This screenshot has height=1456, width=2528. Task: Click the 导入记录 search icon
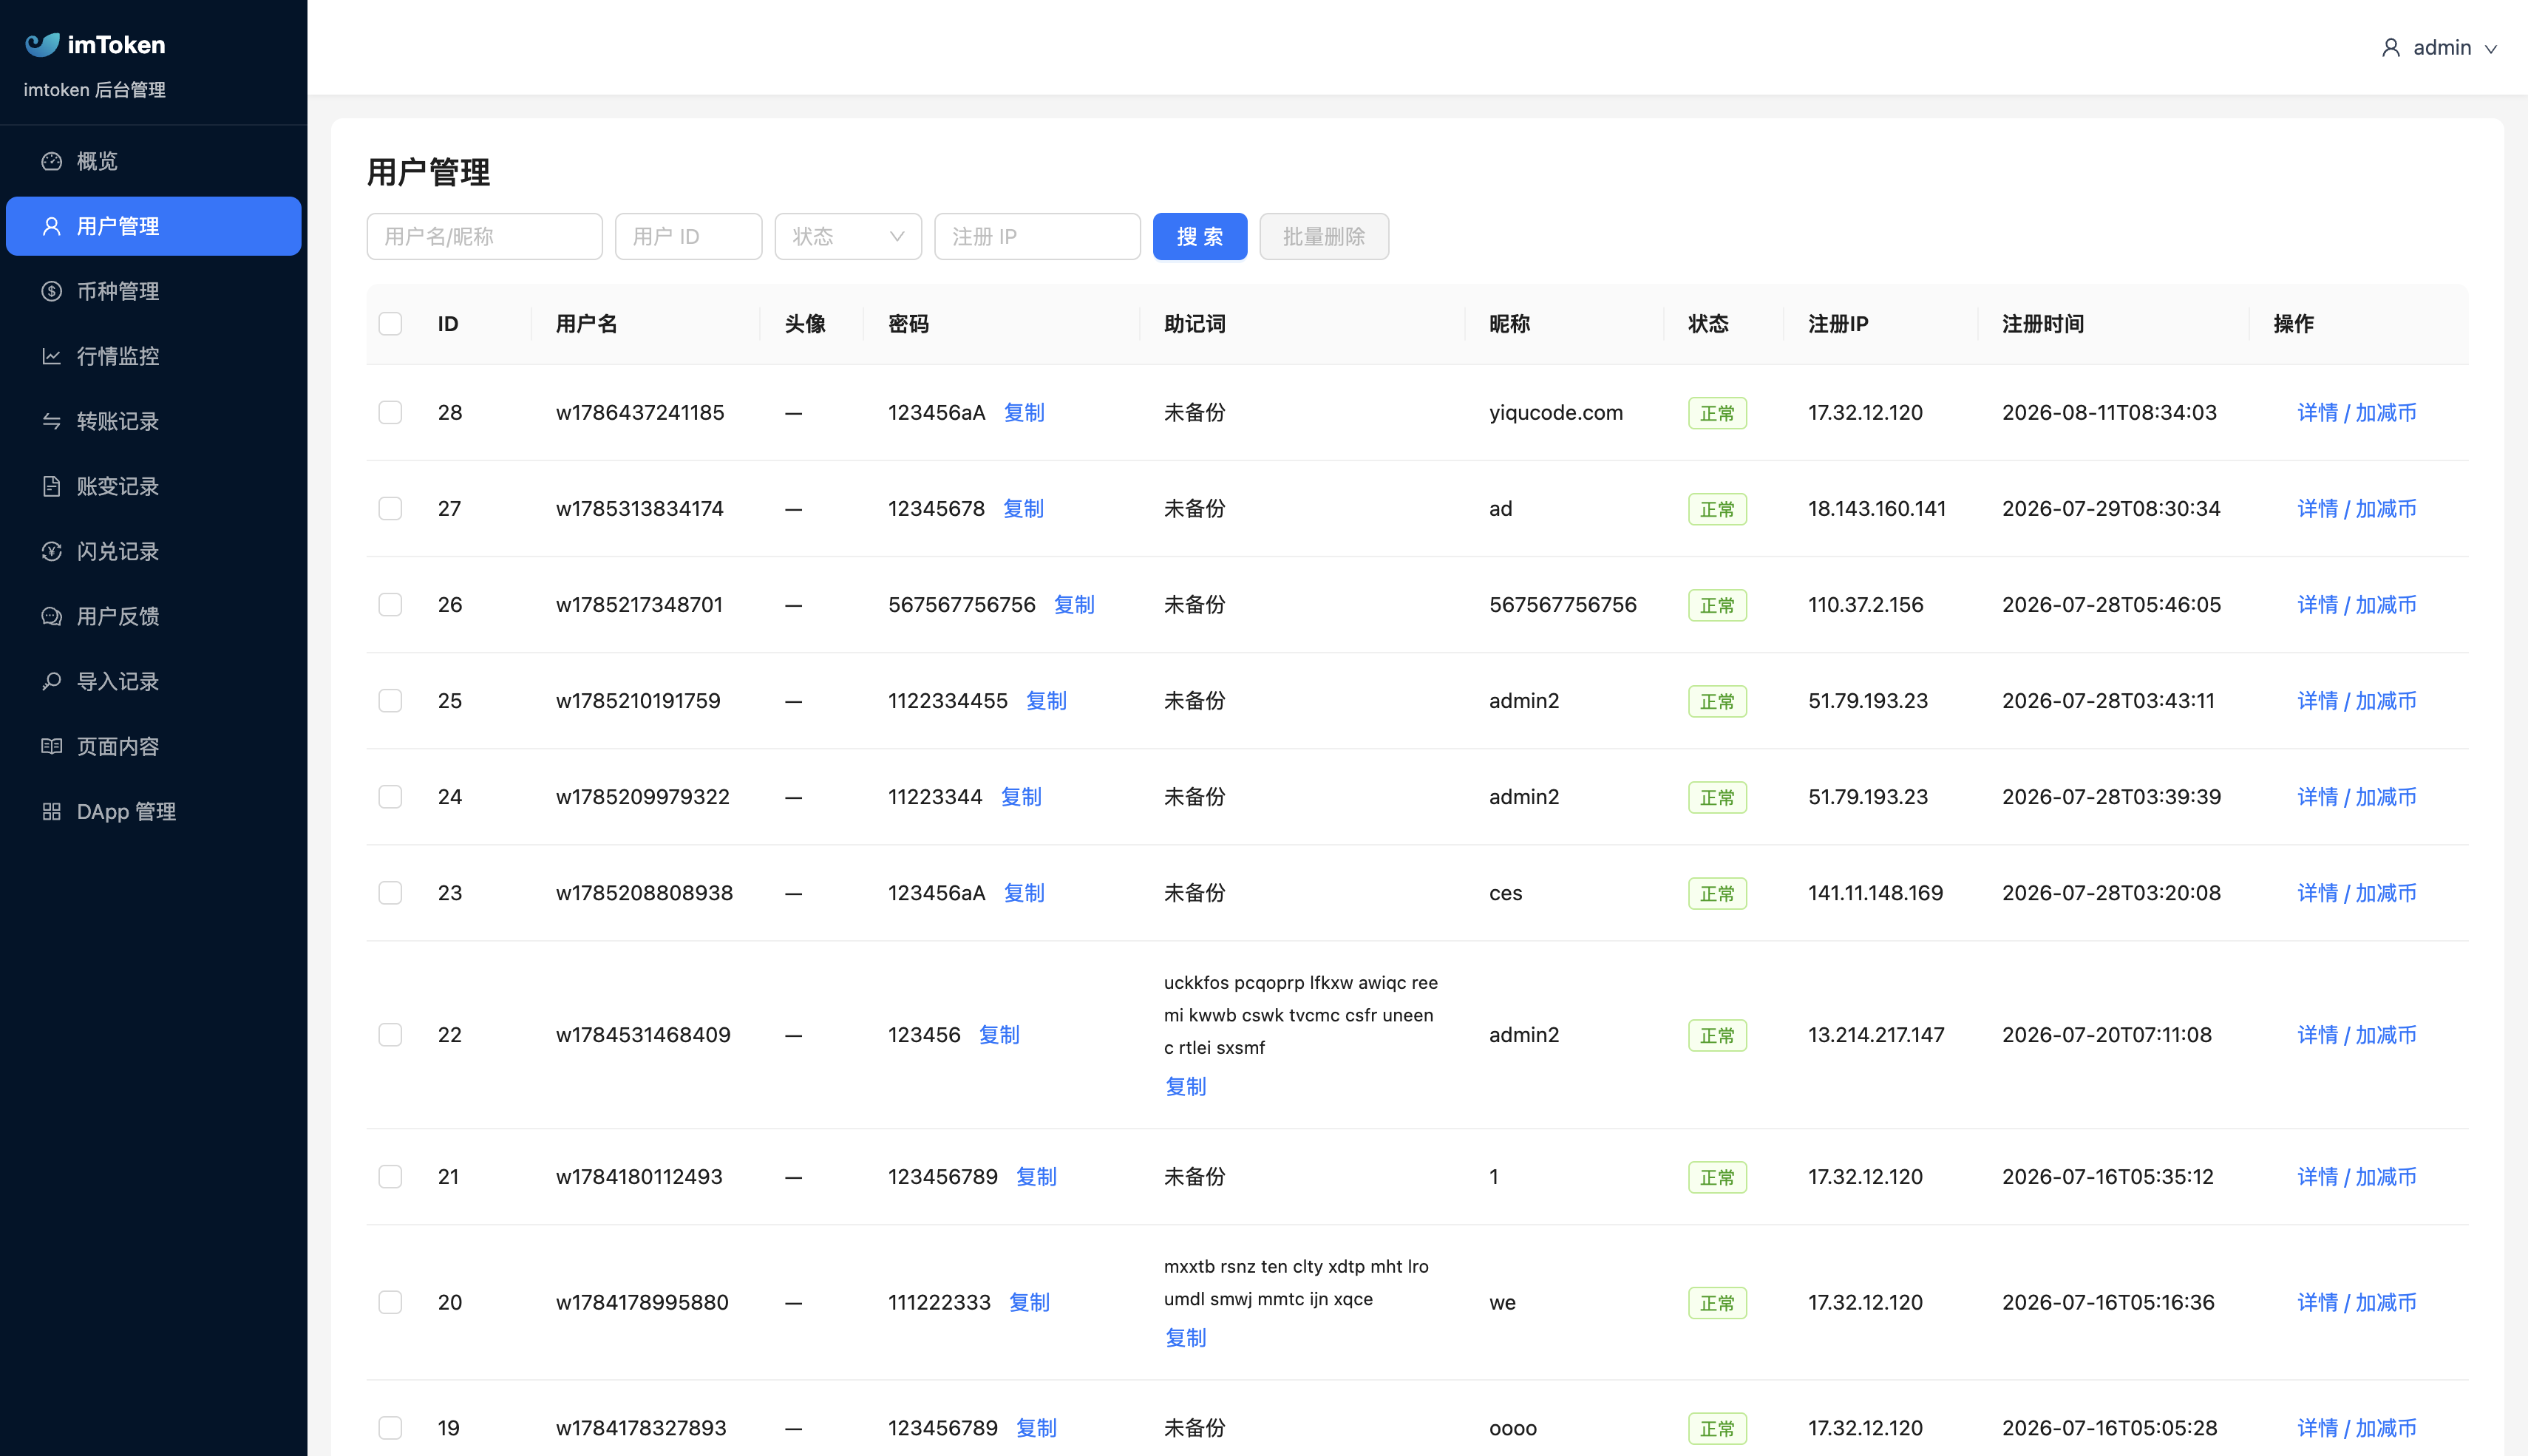(51, 681)
